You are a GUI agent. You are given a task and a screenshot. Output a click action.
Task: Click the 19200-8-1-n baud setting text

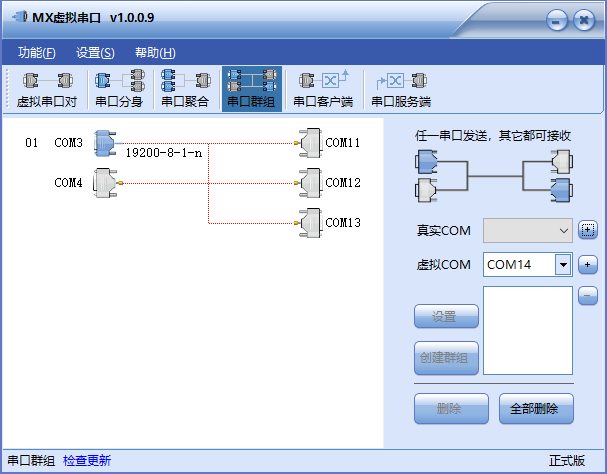point(164,153)
